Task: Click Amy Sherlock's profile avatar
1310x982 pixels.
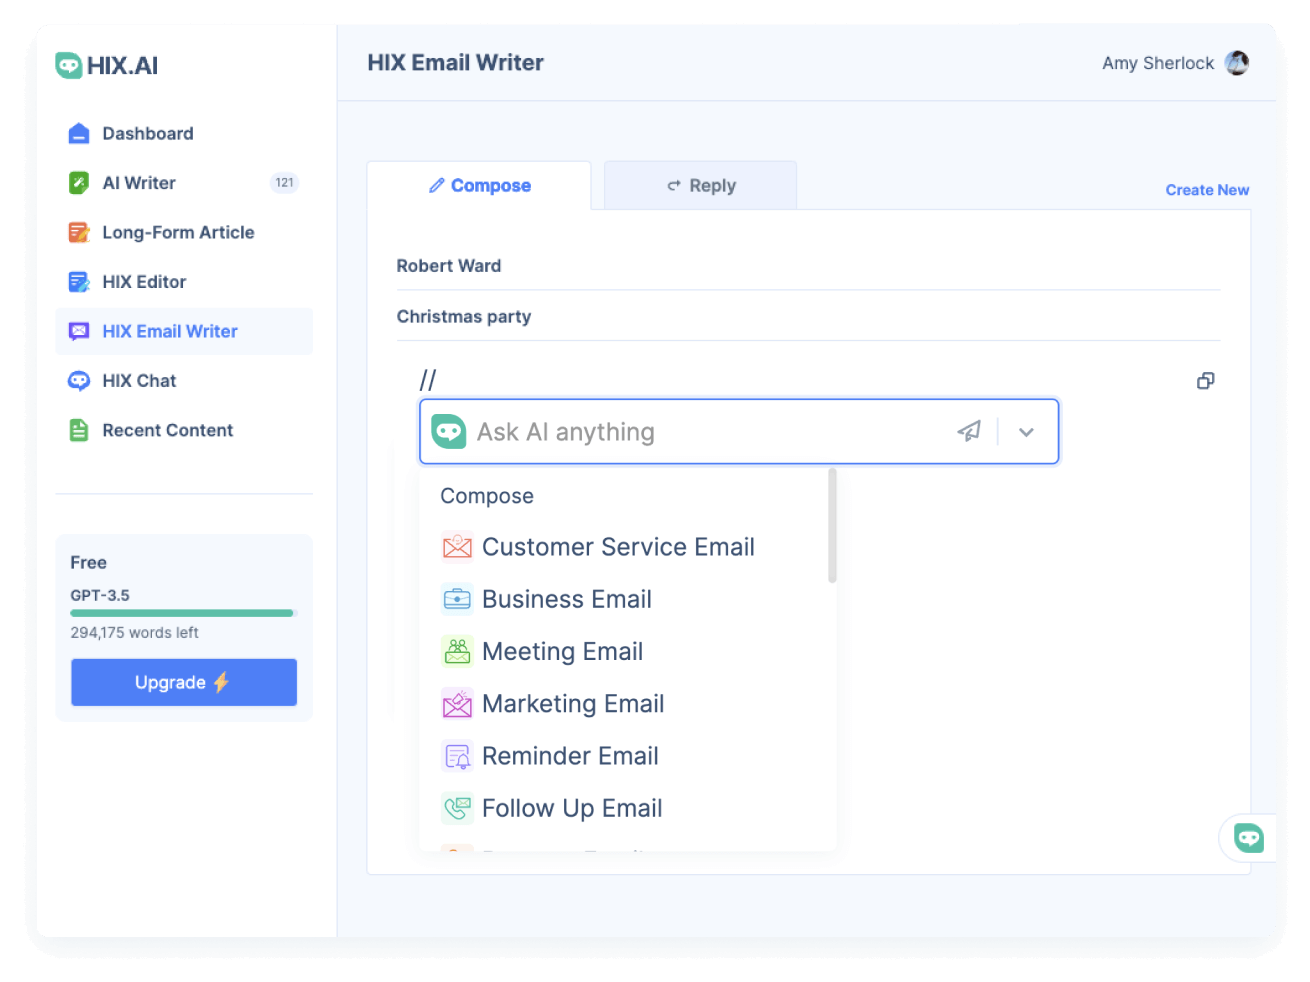Action: point(1237,63)
